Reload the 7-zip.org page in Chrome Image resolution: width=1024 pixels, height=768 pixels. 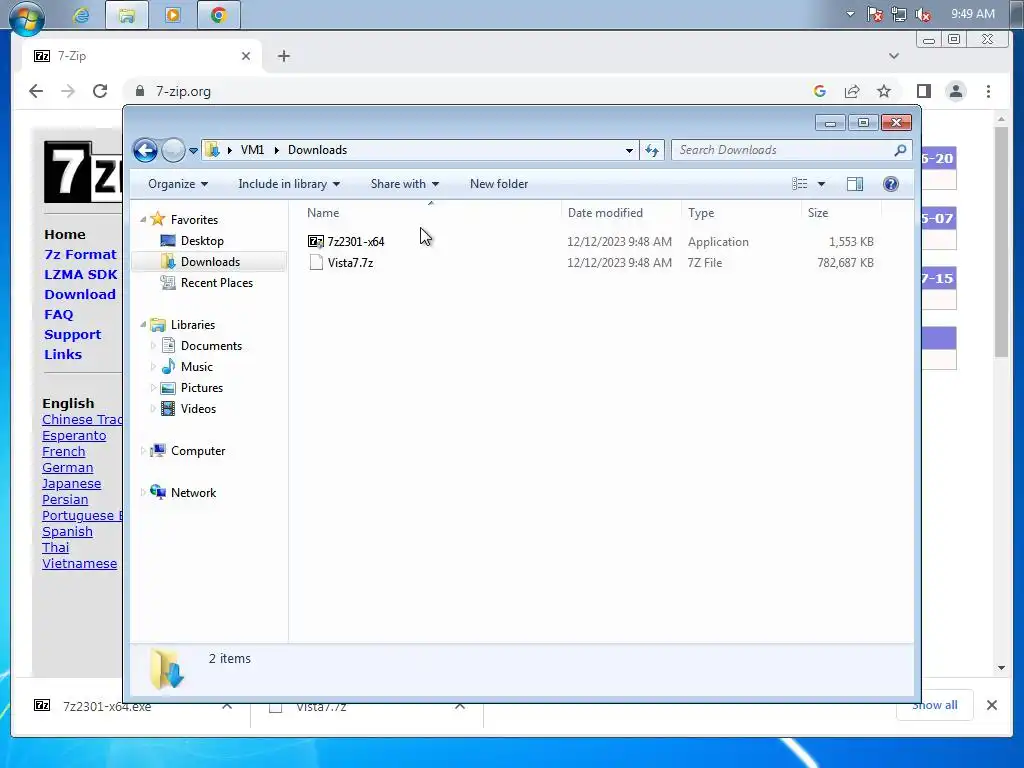click(x=100, y=91)
